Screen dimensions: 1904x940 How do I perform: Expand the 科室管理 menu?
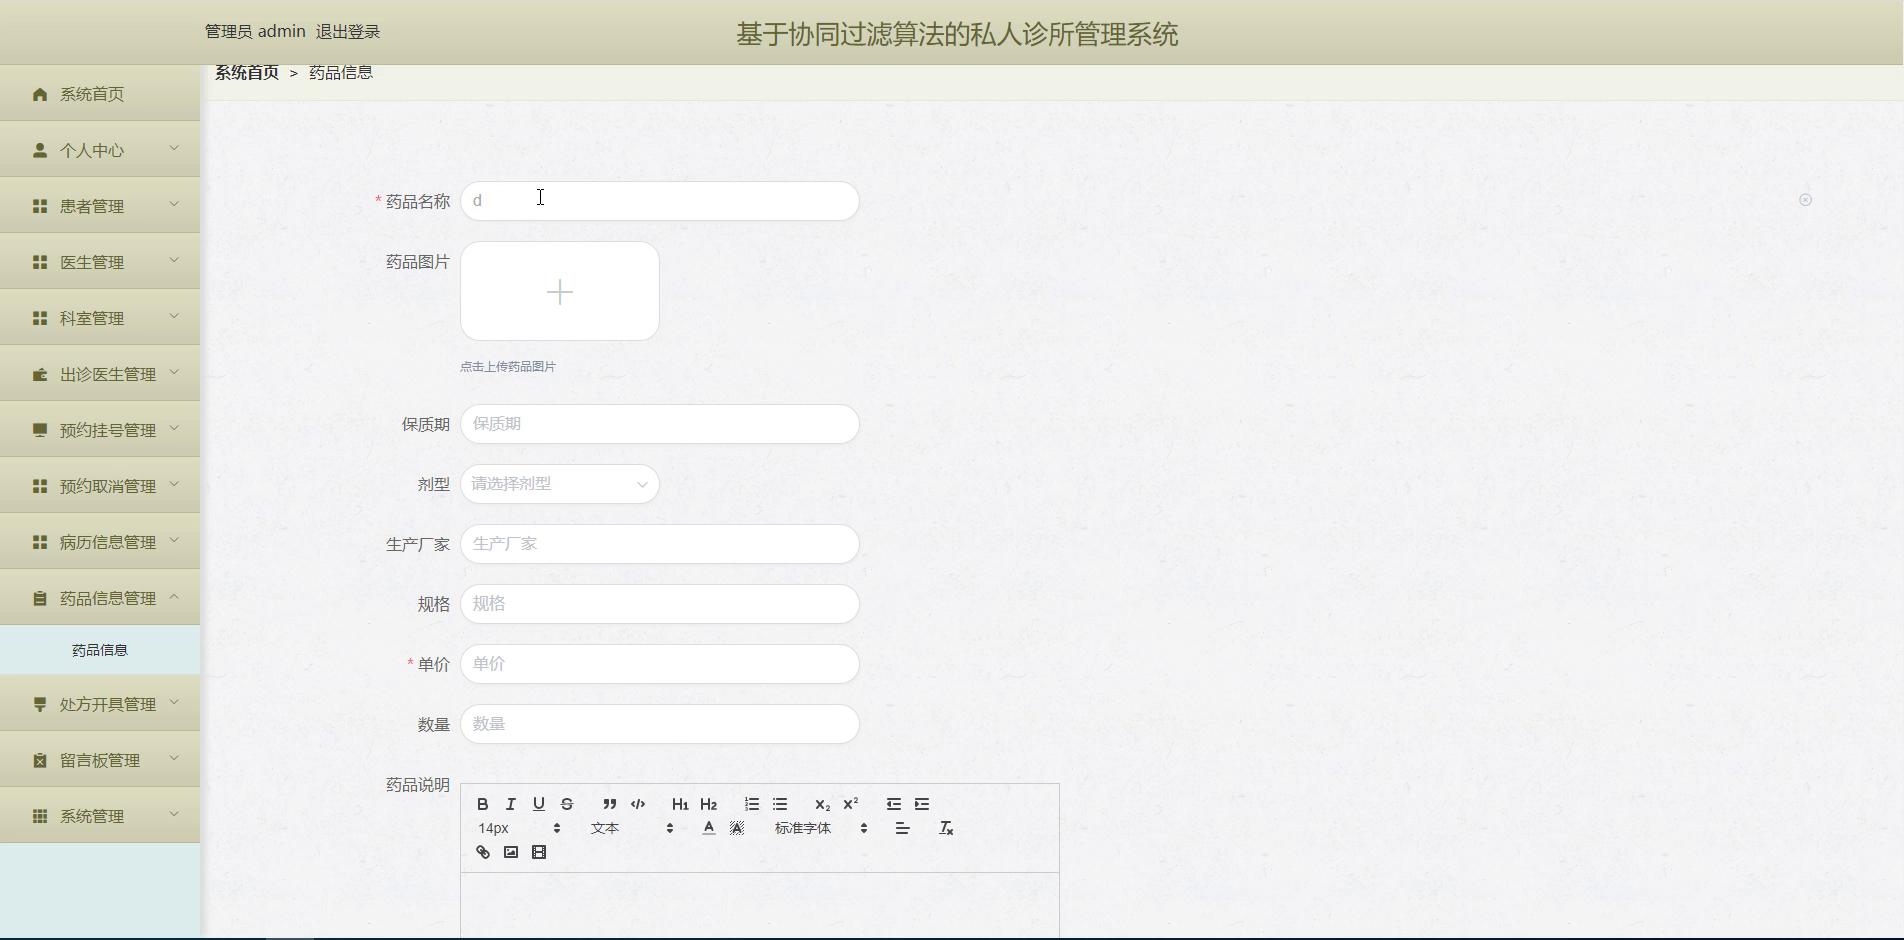[x=100, y=318]
